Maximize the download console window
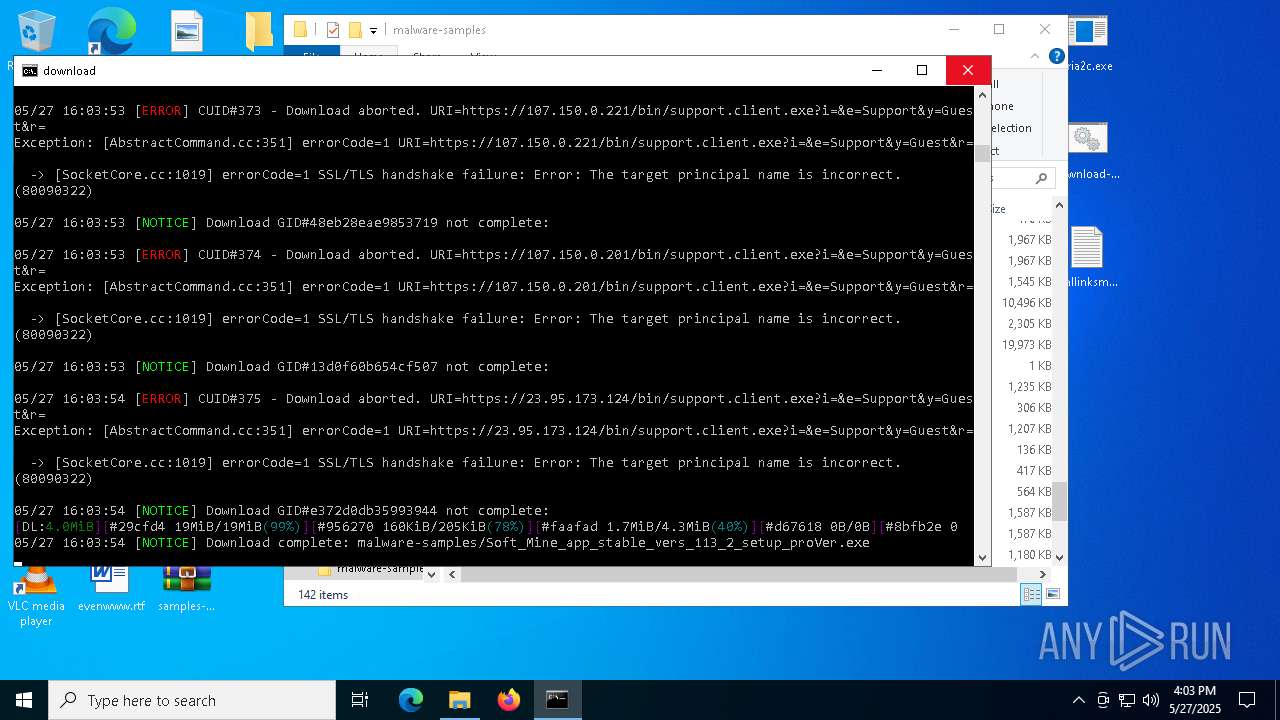Image resolution: width=1280 pixels, height=720 pixels. 922,70
